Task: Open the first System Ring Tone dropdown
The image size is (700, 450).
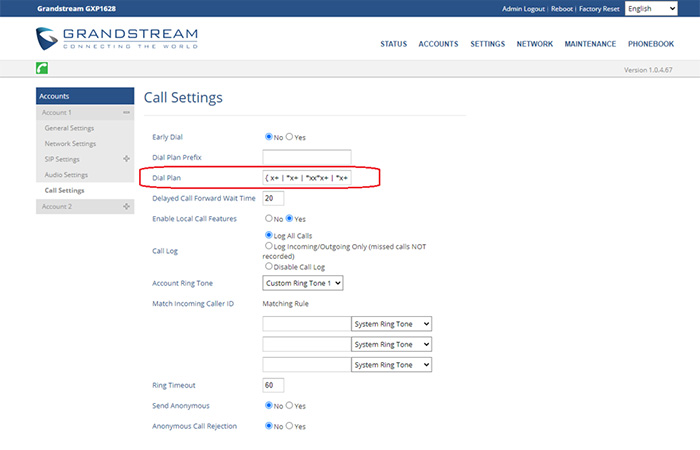Action: pyautogui.click(x=391, y=324)
